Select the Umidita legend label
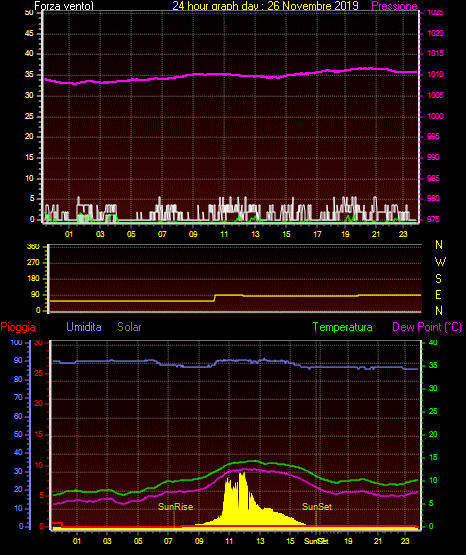 click(x=84, y=327)
